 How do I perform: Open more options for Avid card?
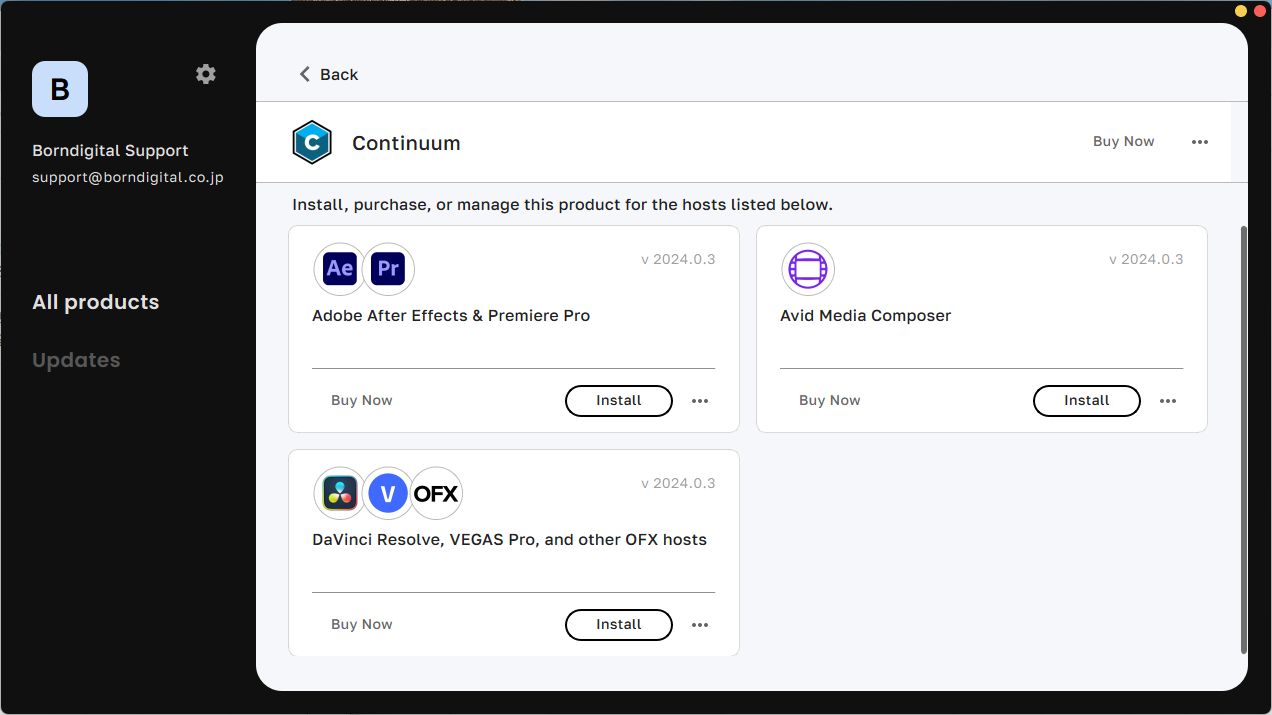click(x=1168, y=401)
